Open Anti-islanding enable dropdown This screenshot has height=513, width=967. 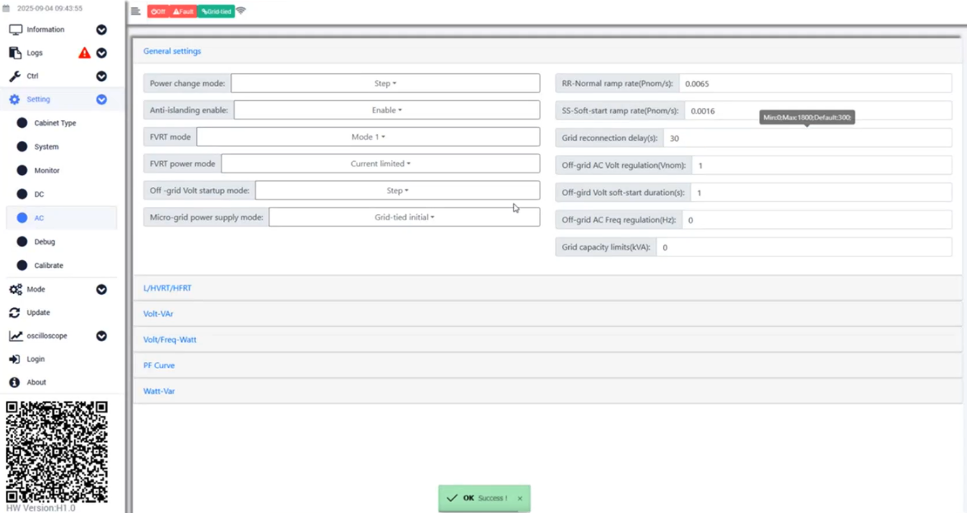click(386, 110)
